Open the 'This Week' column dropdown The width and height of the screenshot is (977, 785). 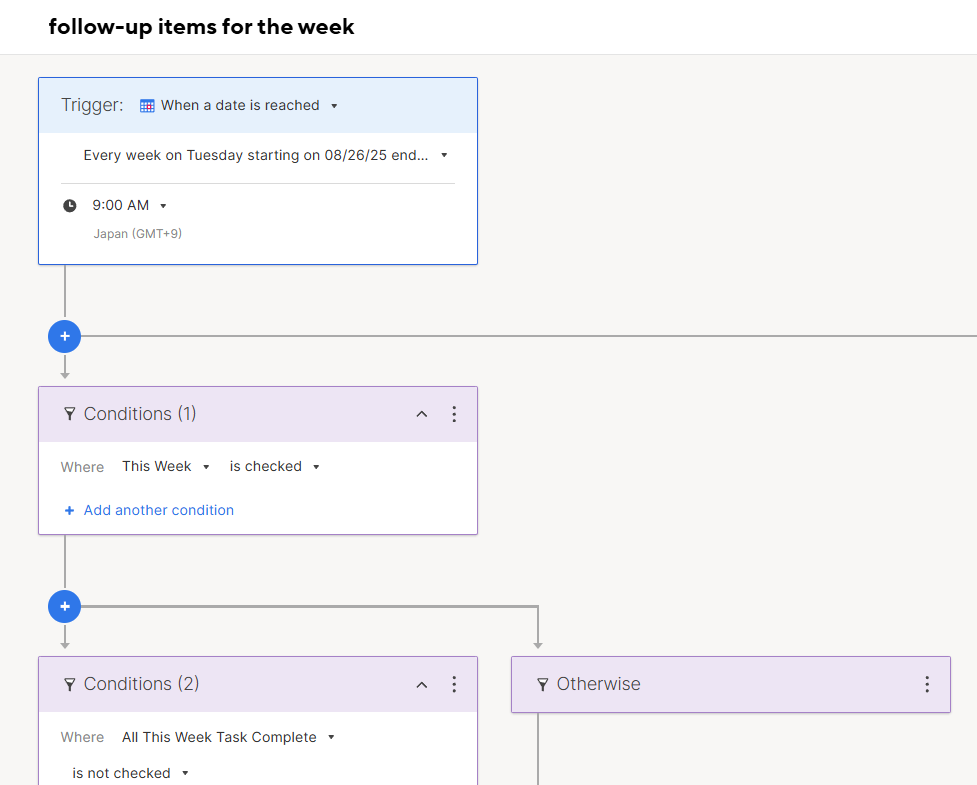[166, 467]
